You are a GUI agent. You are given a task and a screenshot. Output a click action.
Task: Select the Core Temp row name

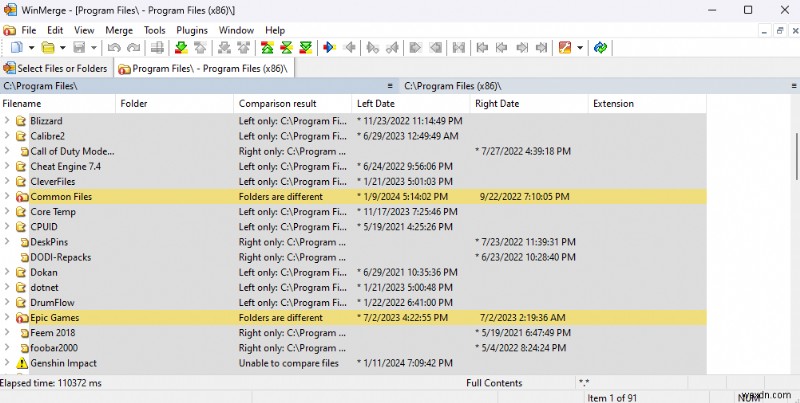(x=53, y=212)
